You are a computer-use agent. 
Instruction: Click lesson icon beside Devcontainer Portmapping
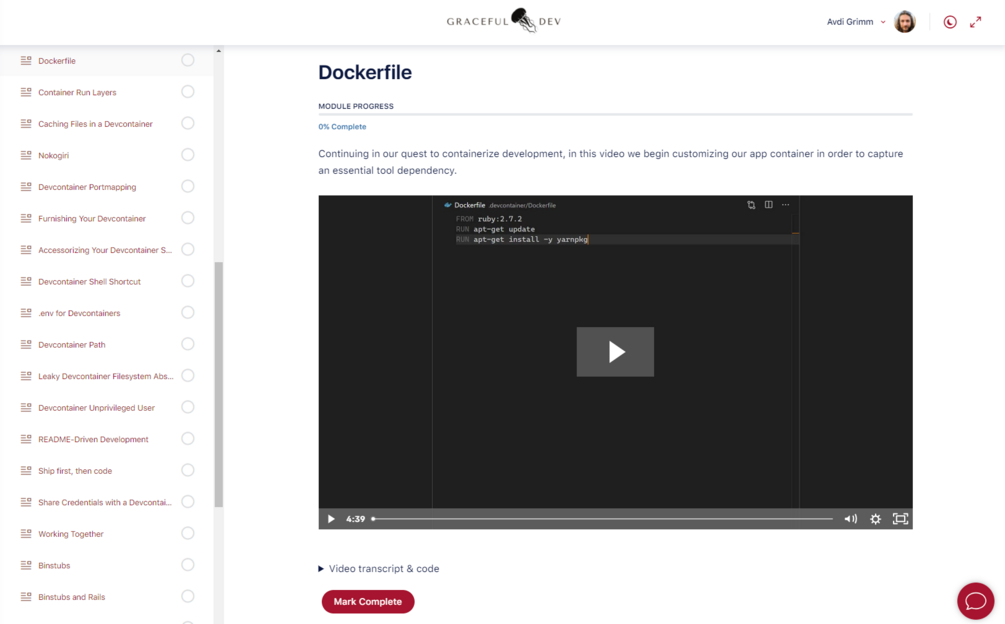coord(26,186)
